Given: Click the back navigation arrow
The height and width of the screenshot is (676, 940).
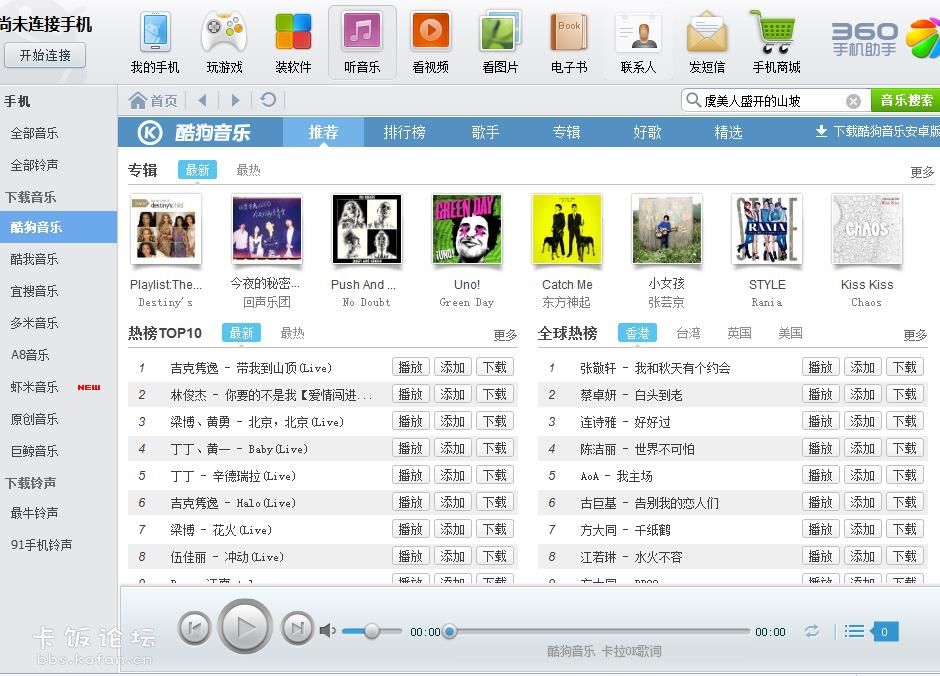Looking at the screenshot, I should click(203, 100).
